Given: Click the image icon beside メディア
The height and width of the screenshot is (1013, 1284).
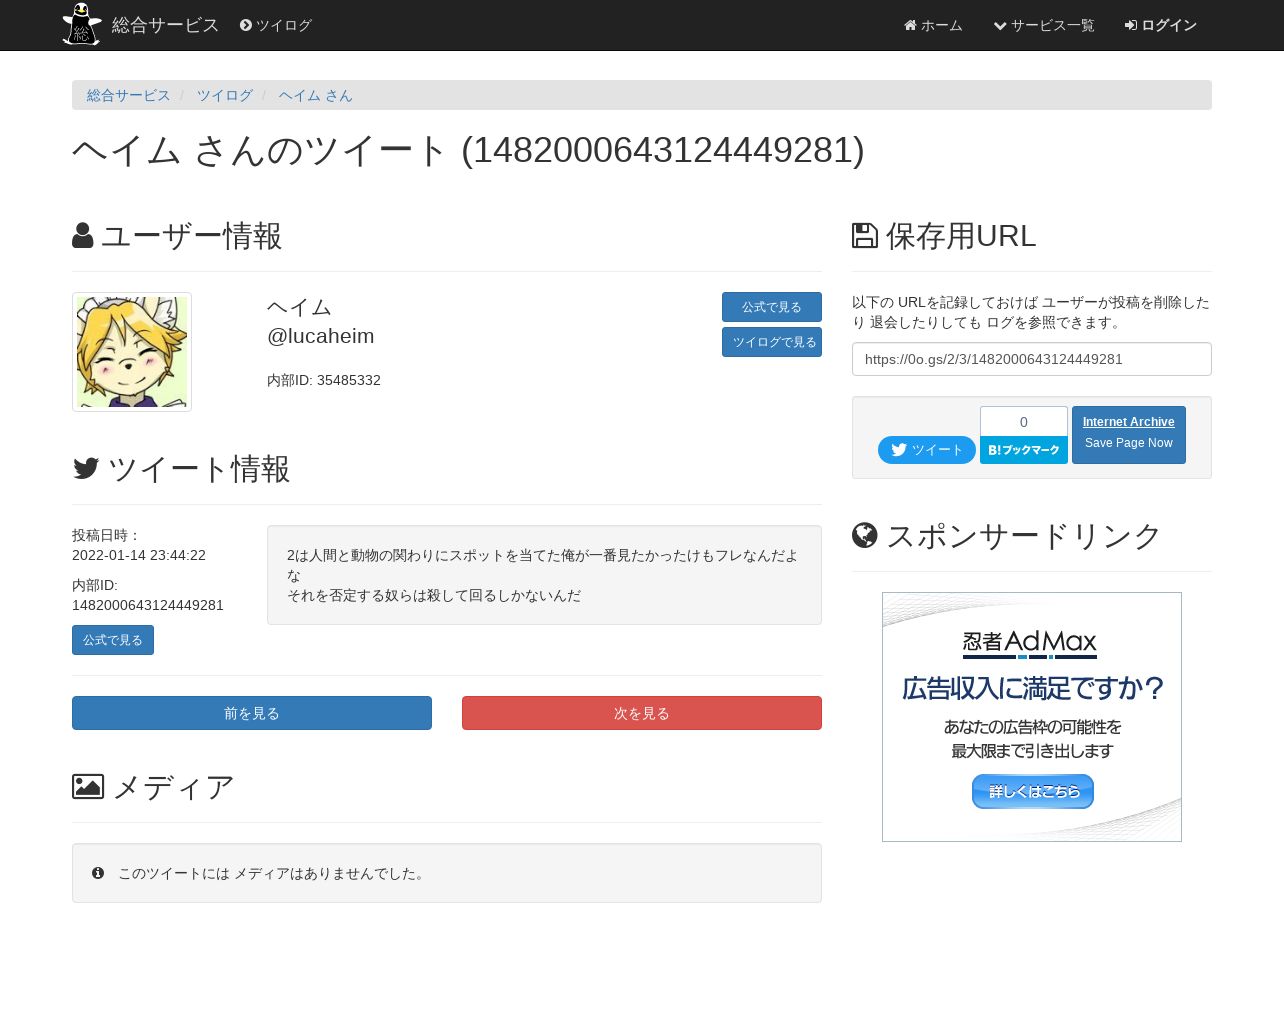Looking at the screenshot, I should point(88,787).
